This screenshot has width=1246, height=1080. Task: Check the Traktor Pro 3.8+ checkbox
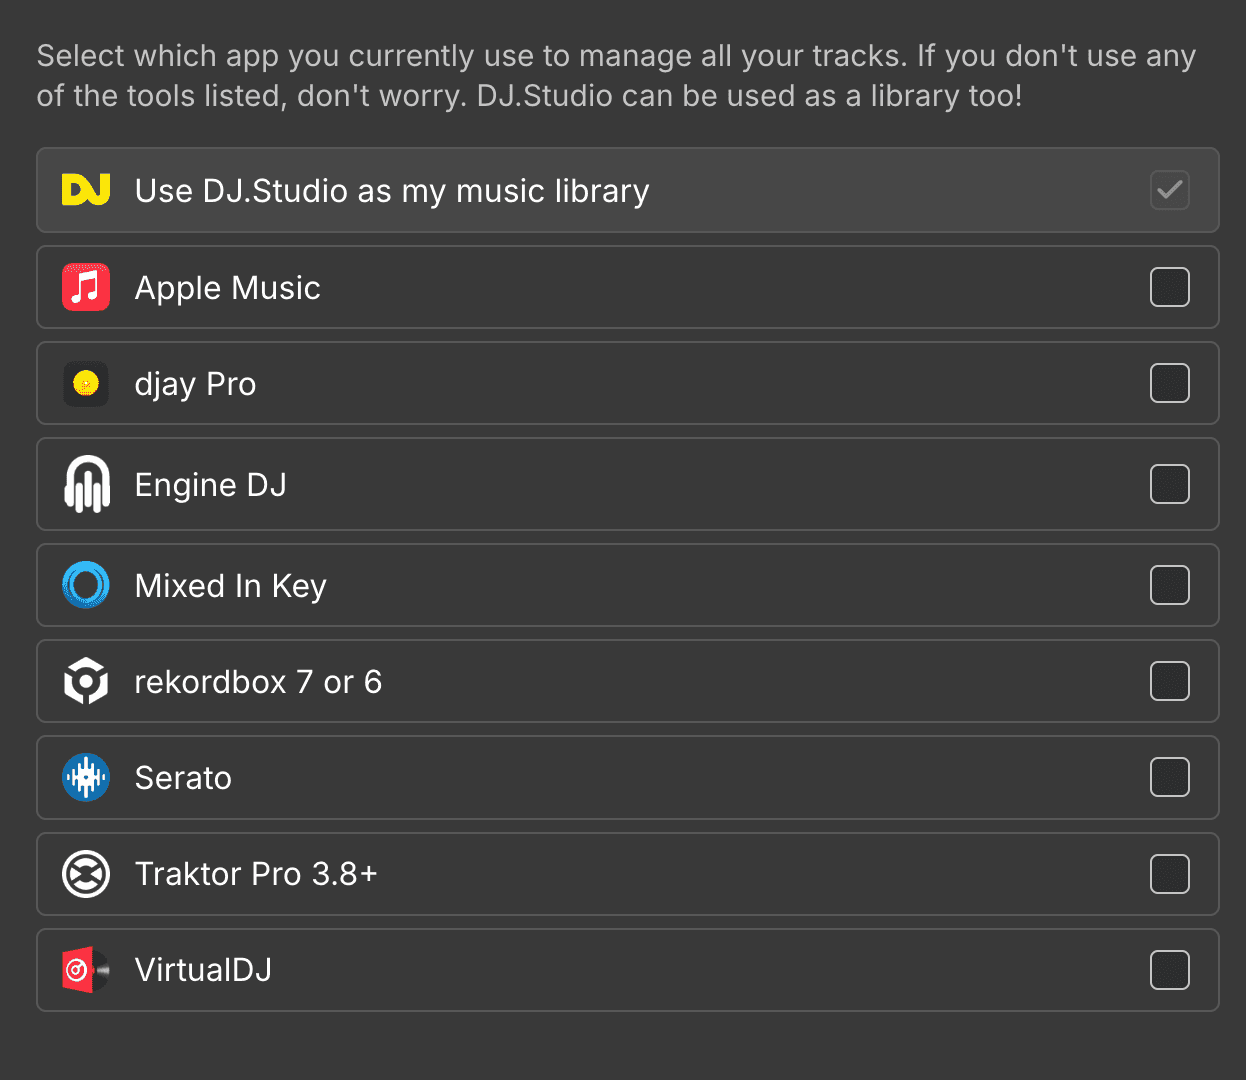point(1169,874)
